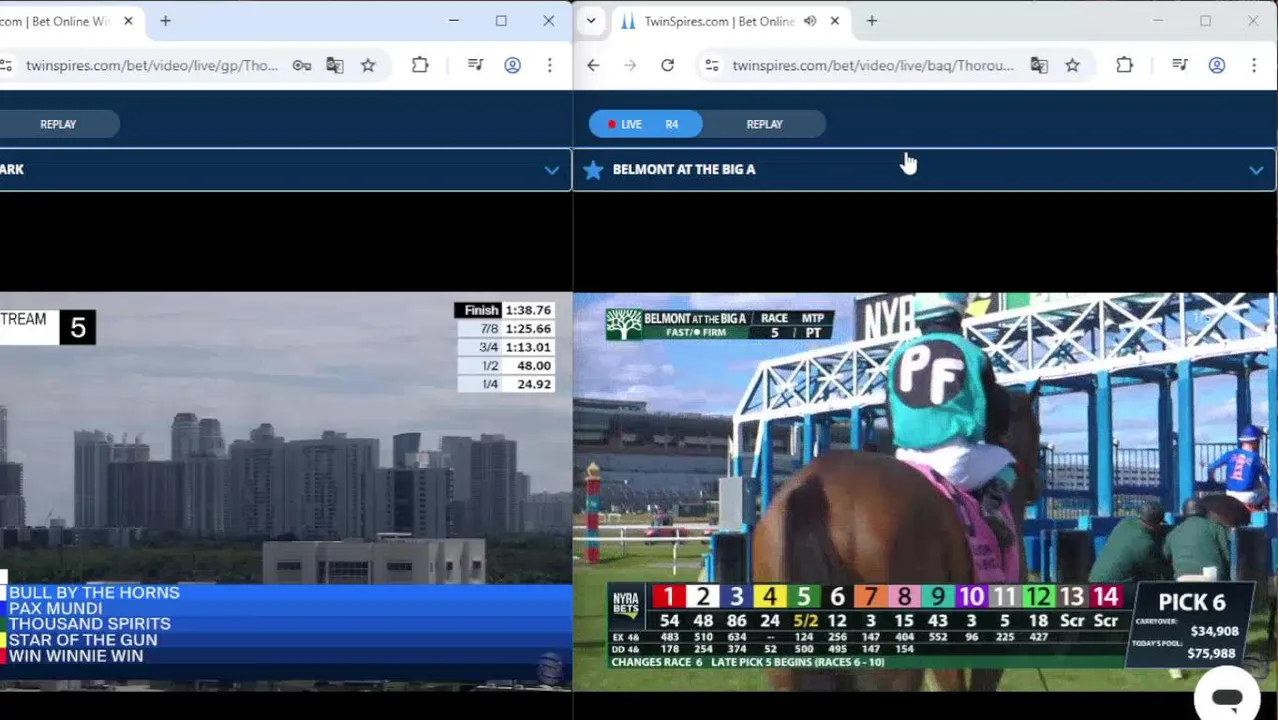Image resolution: width=1278 pixels, height=720 pixels.
Task: Click translate icon in right address bar
Action: [x=1039, y=66]
